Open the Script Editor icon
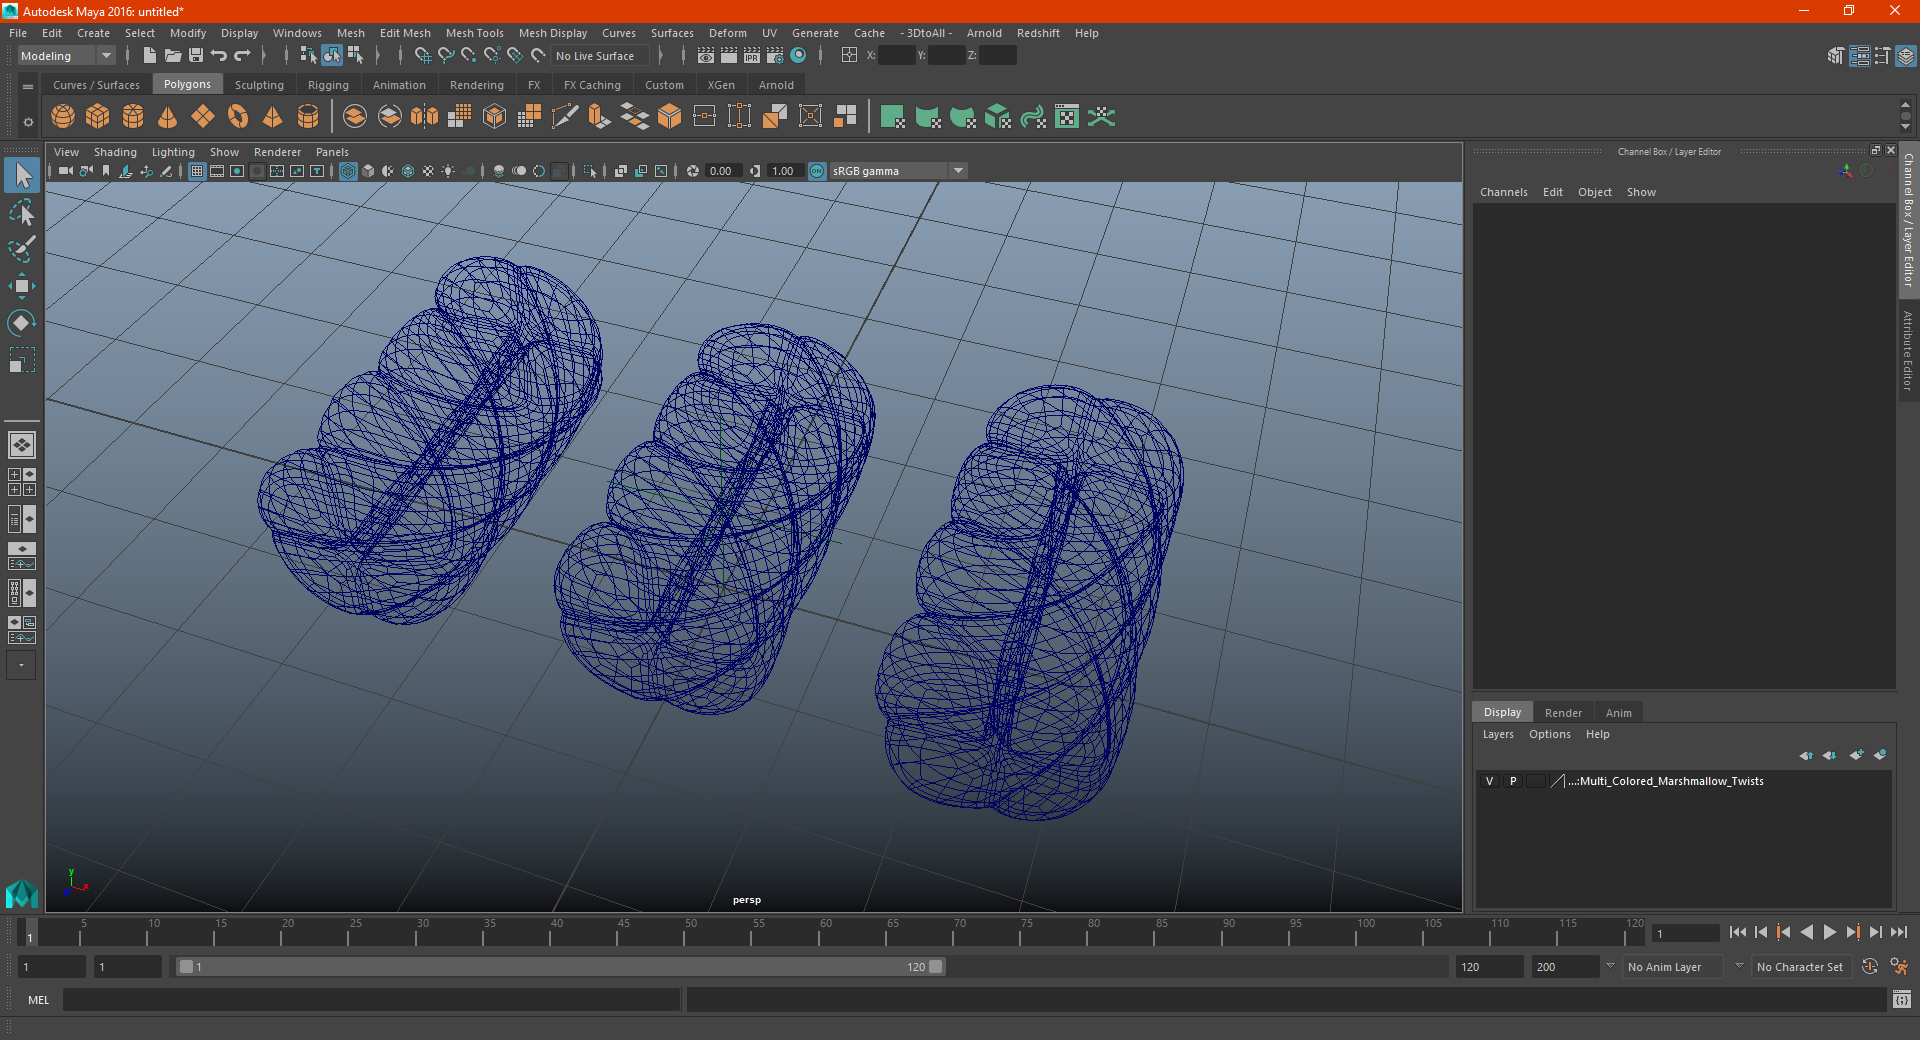 pyautogui.click(x=1902, y=999)
